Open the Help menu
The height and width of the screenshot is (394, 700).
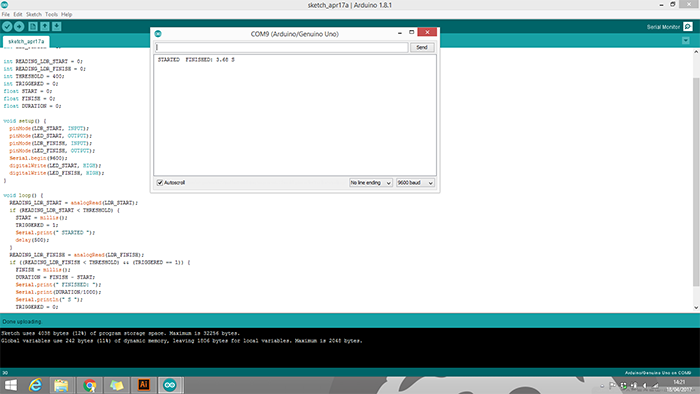[x=67, y=14]
